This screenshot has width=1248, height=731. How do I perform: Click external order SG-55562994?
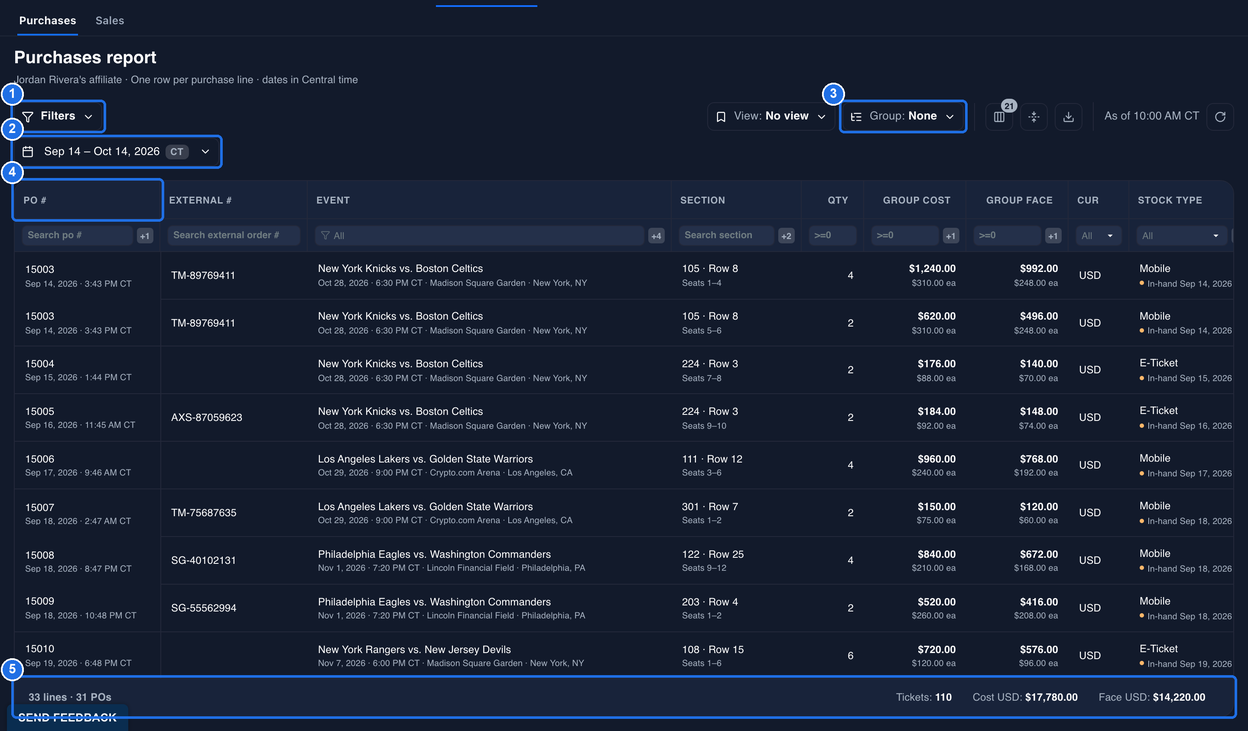[x=204, y=608]
